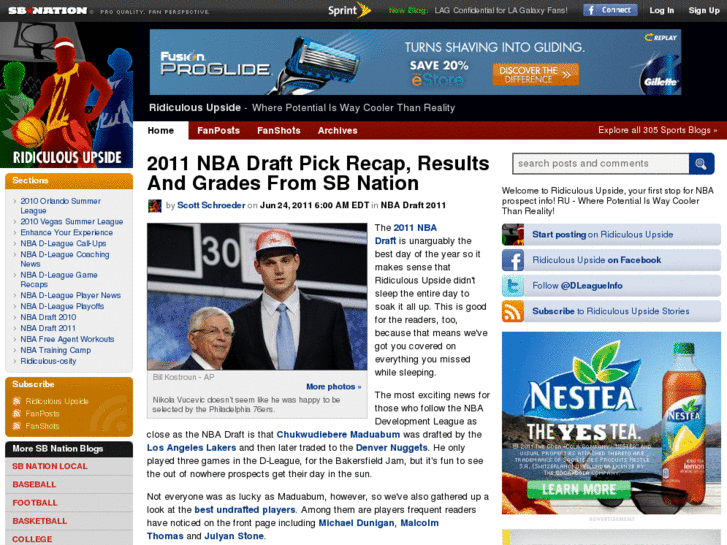This screenshot has width=727, height=545.
Task: Click RSS icon beside FanPosts subscribe
Action: pyautogui.click(x=17, y=413)
